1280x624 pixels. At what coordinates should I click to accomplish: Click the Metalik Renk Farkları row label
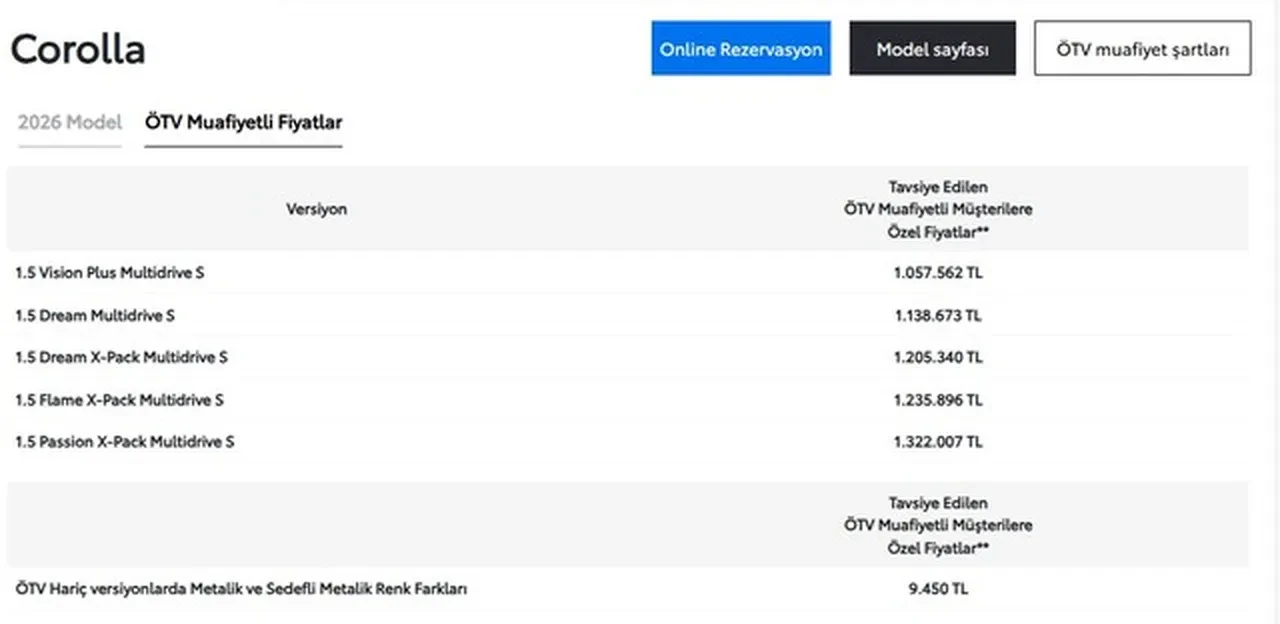tap(241, 589)
